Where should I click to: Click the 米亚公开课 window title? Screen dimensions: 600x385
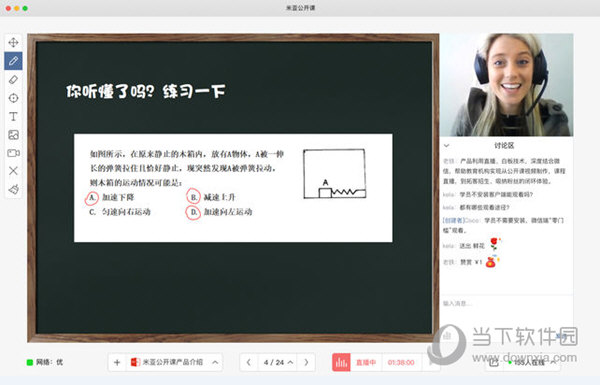(x=300, y=8)
